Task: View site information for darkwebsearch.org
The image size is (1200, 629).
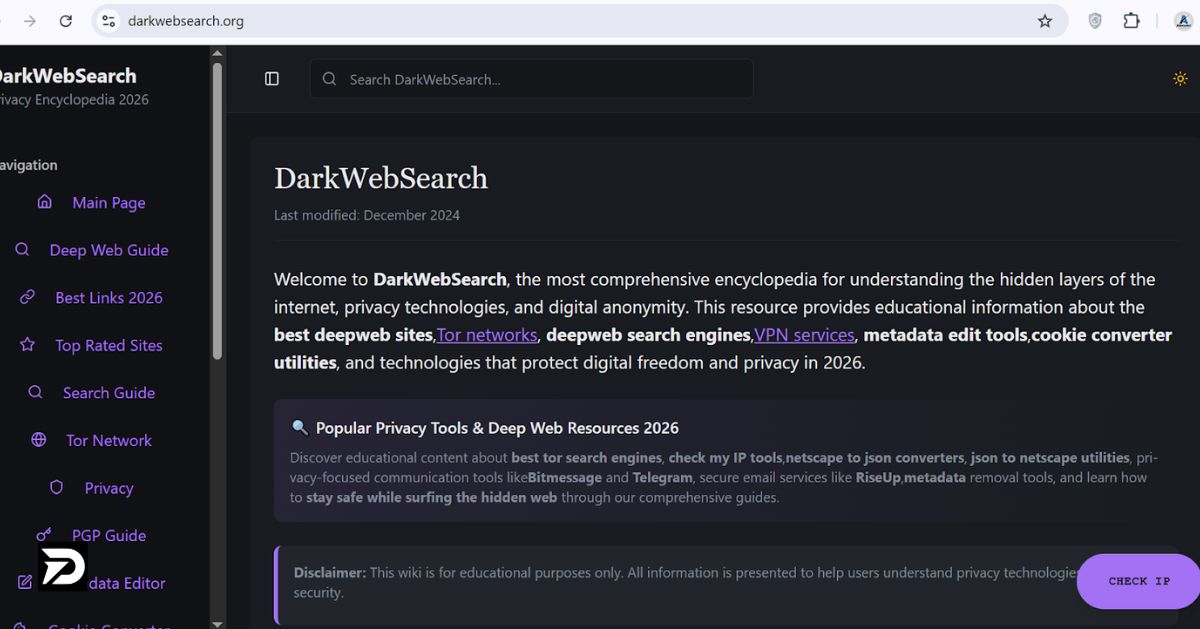Action: tap(109, 21)
